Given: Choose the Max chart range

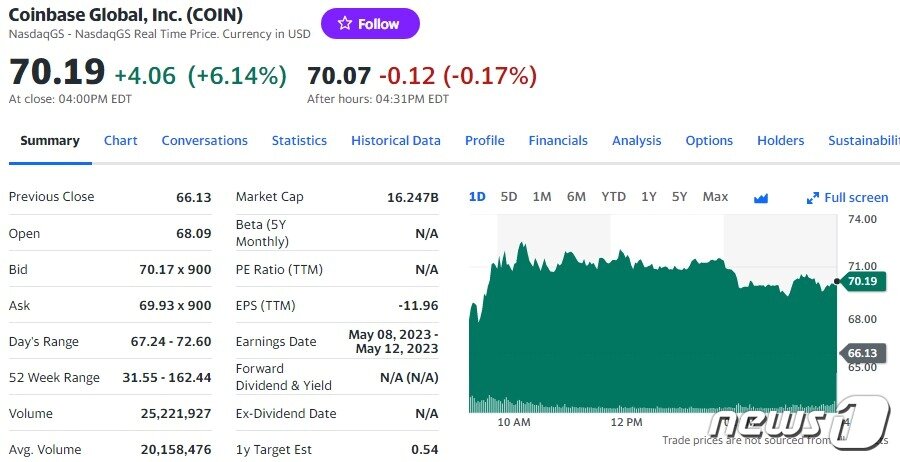Looking at the screenshot, I should click(x=715, y=197).
